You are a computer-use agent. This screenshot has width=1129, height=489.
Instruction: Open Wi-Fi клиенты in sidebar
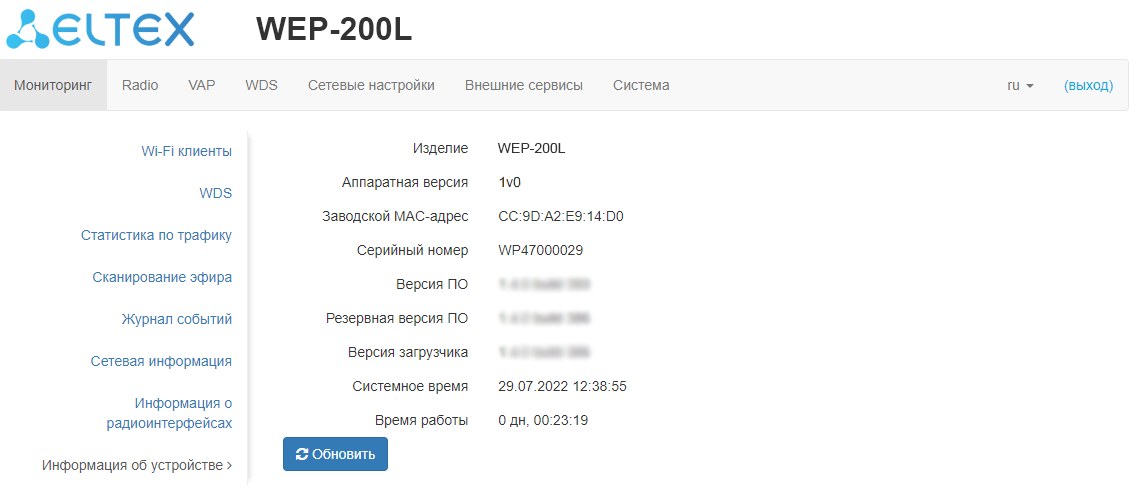pos(186,151)
